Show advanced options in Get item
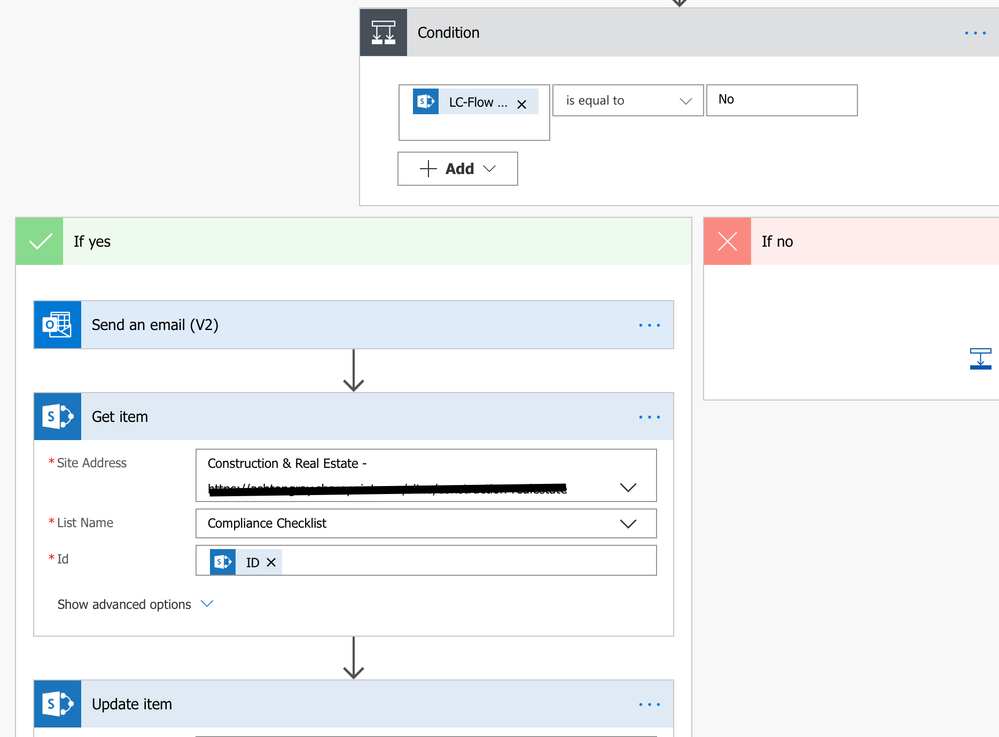Viewport: 999px width, 737px height. point(135,604)
